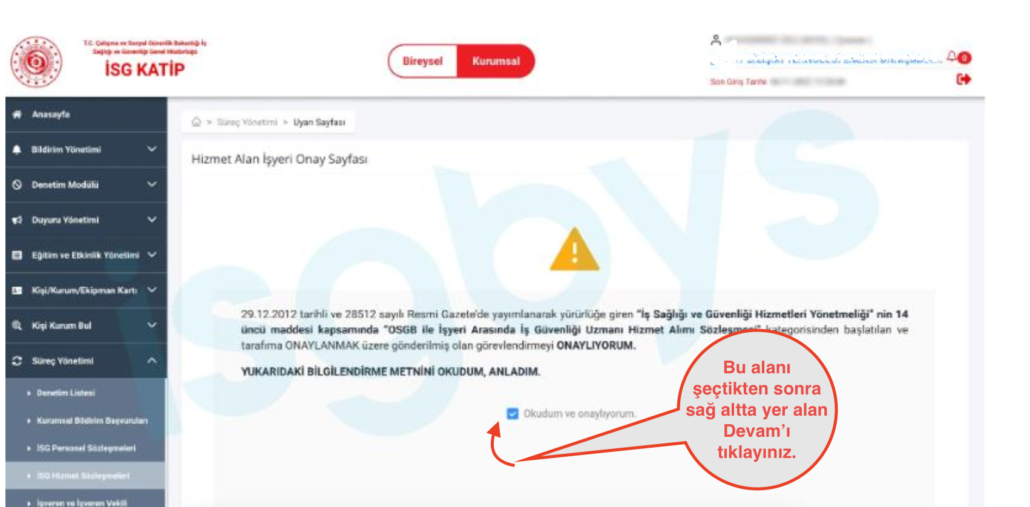Click the home icon in breadcrumb
Screen dimensions: 1030x507
pyautogui.click(x=196, y=122)
